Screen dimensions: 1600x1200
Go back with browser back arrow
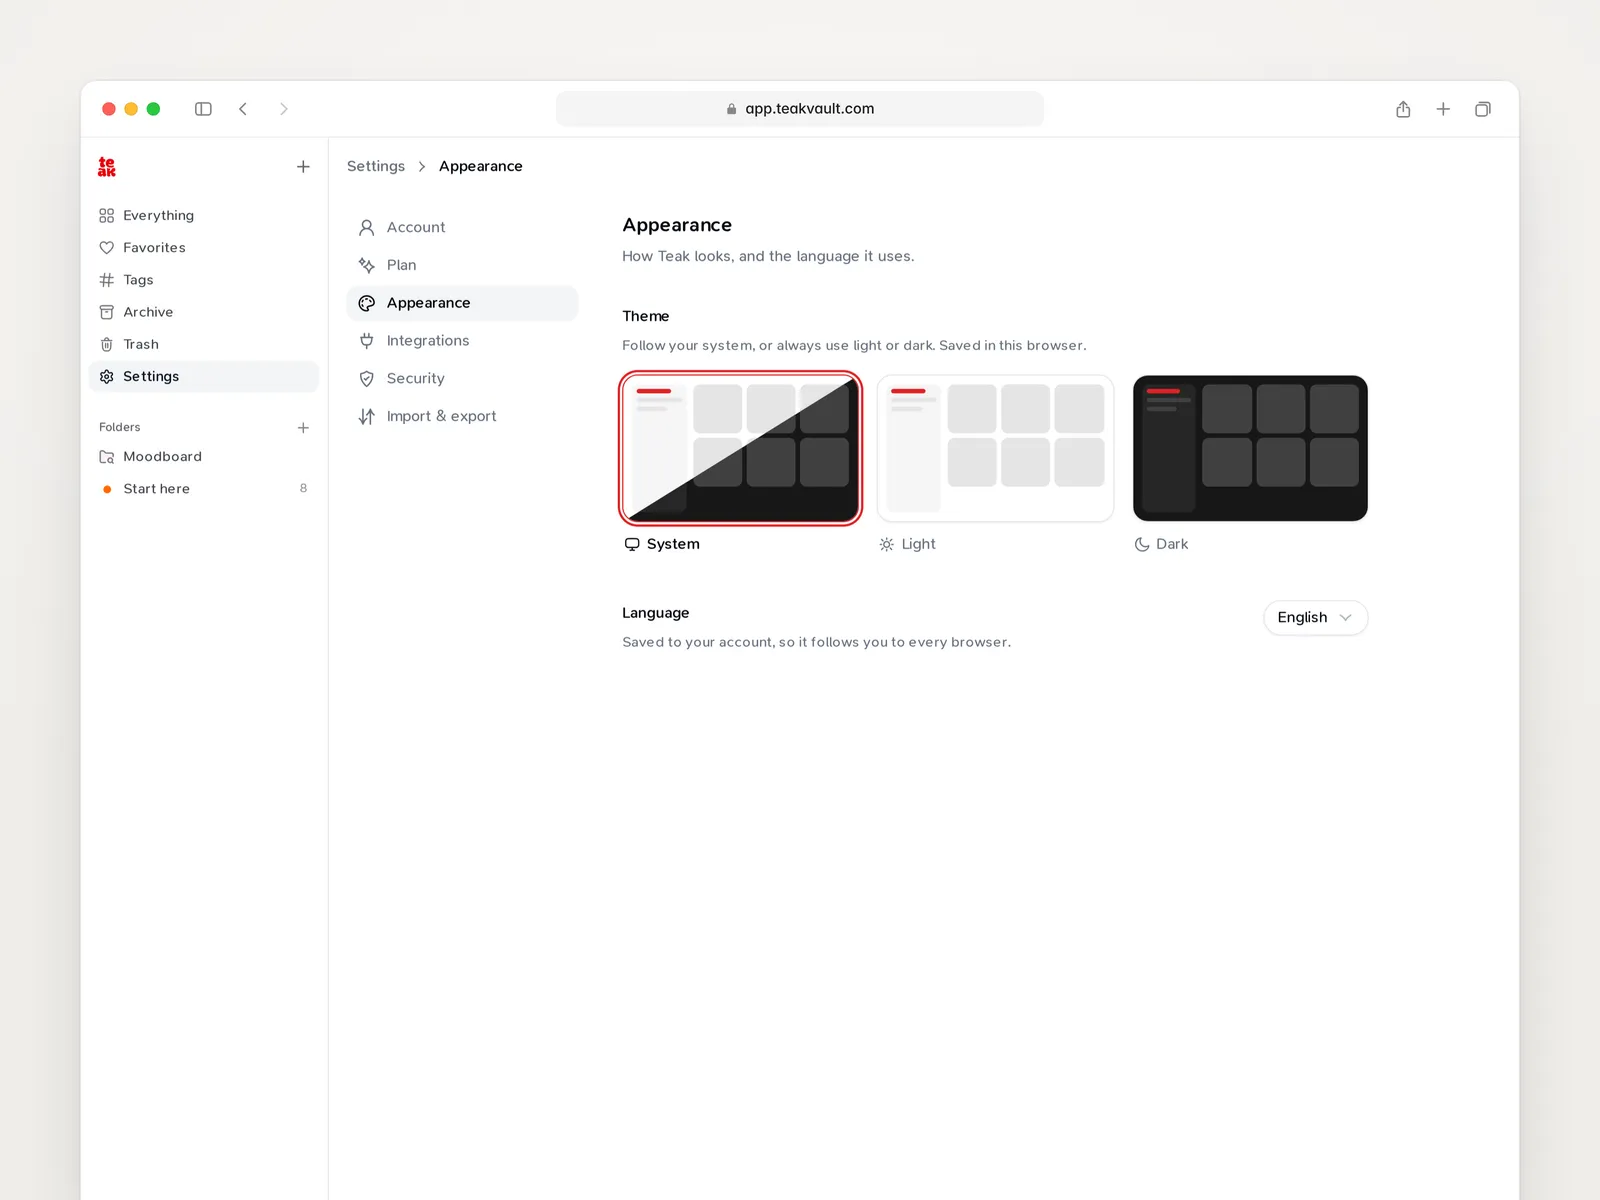(x=243, y=109)
